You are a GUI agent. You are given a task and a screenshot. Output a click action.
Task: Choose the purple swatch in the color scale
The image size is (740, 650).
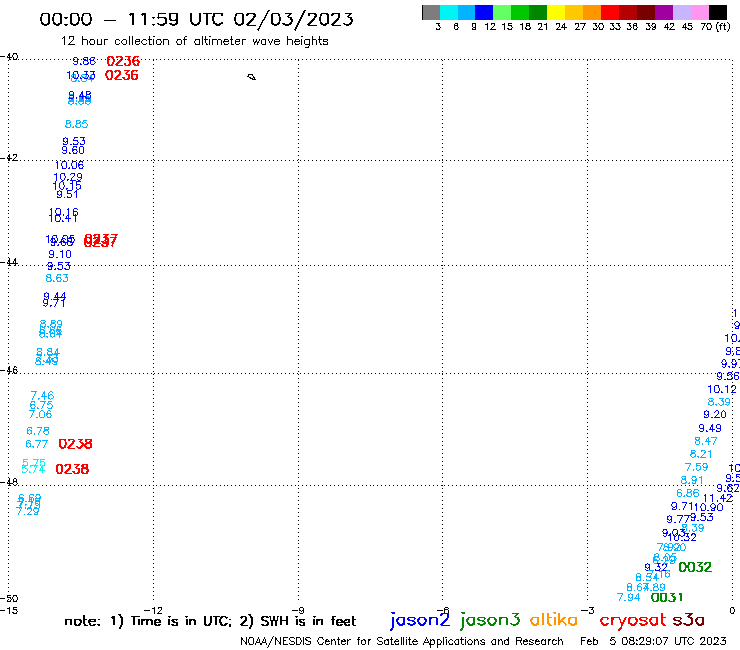click(664, 12)
